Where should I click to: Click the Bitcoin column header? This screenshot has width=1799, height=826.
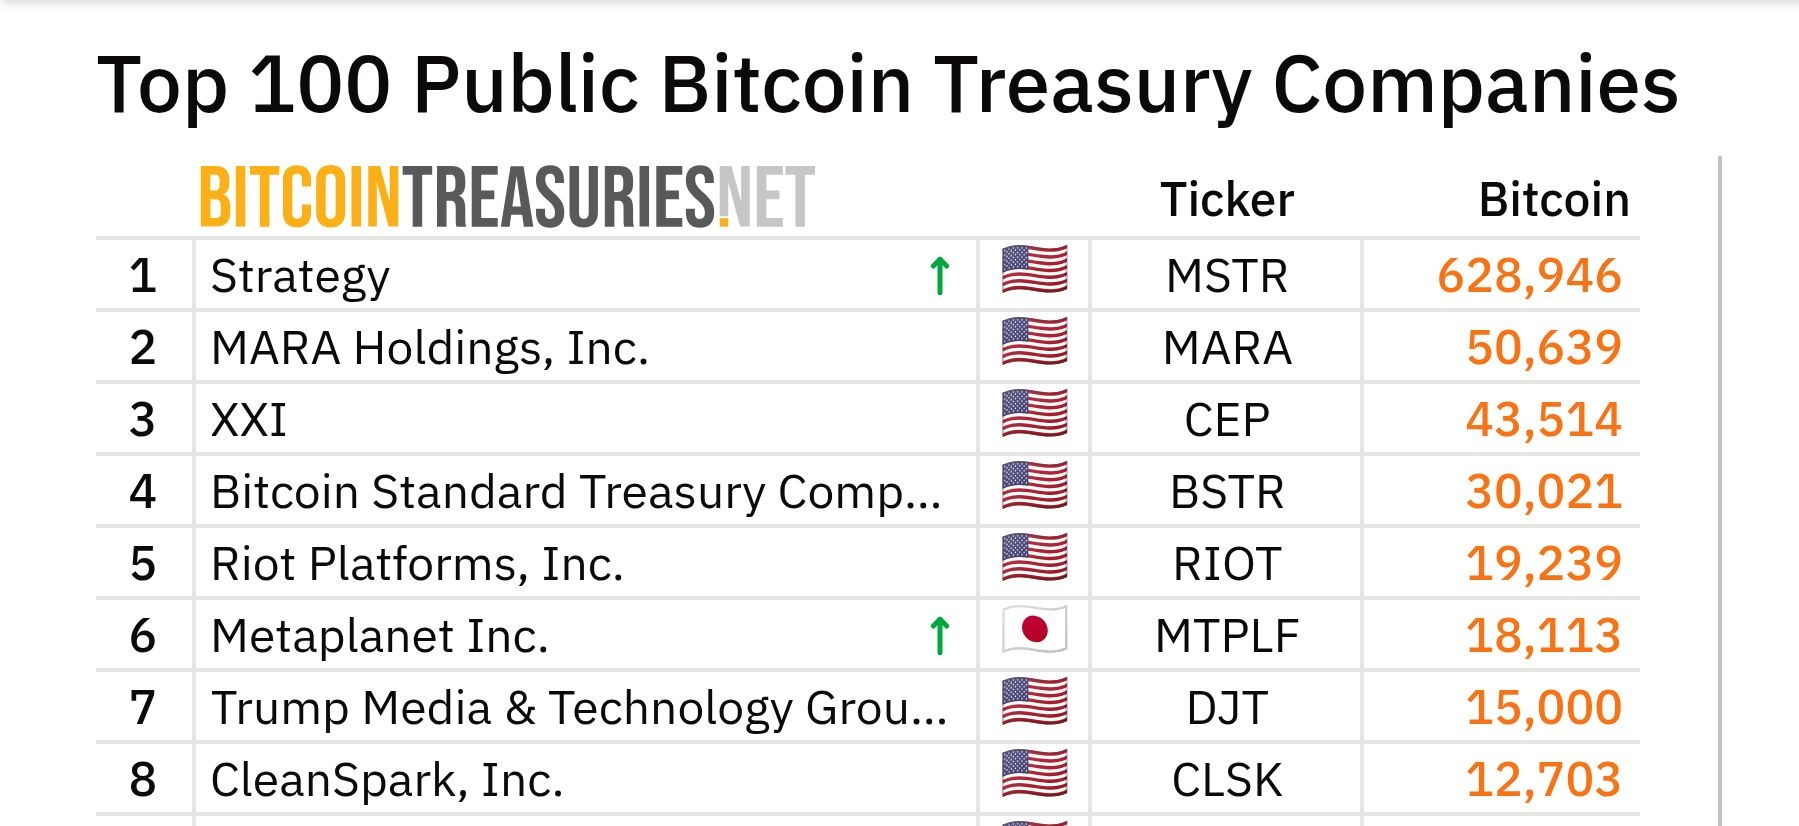coord(1553,200)
